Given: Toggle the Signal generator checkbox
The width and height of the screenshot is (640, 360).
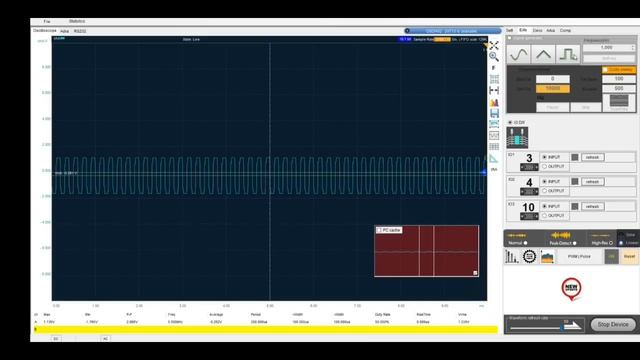Looking at the screenshot, I should click(509, 38).
